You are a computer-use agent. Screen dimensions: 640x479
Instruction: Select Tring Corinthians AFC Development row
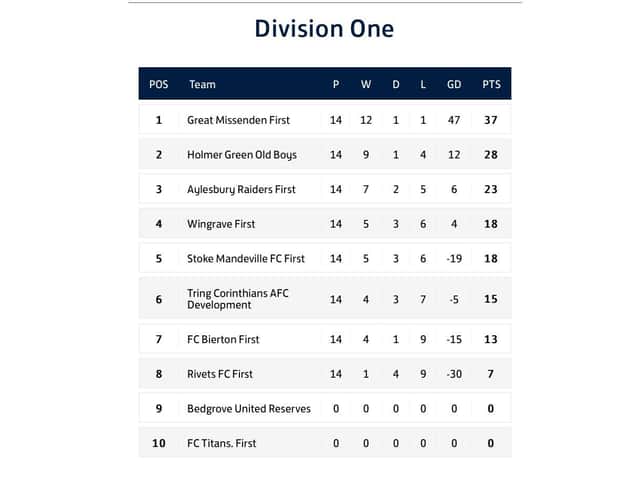pyautogui.click(x=325, y=299)
